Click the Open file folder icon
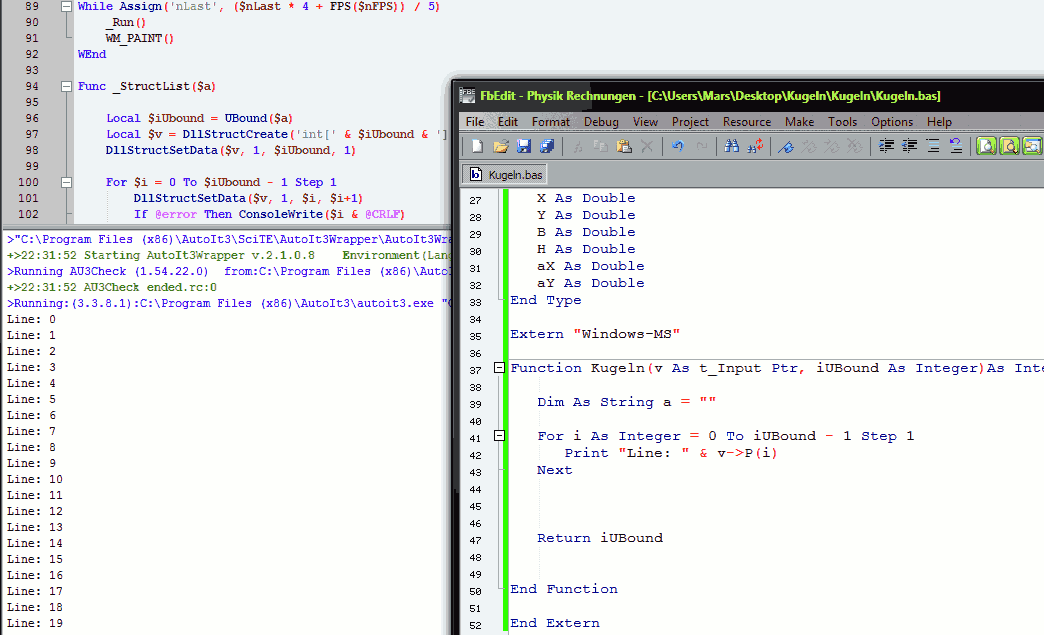 tap(500, 147)
